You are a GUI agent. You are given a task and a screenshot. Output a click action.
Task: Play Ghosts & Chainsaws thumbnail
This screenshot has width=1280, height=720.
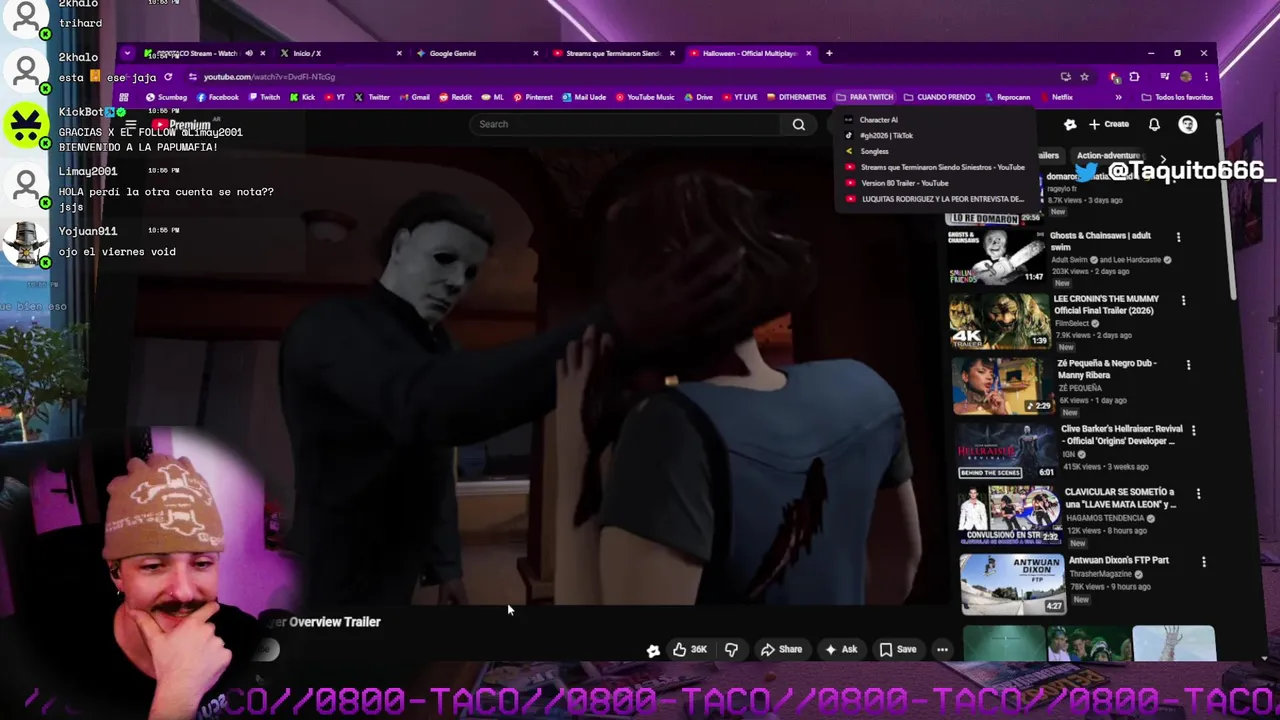997,257
